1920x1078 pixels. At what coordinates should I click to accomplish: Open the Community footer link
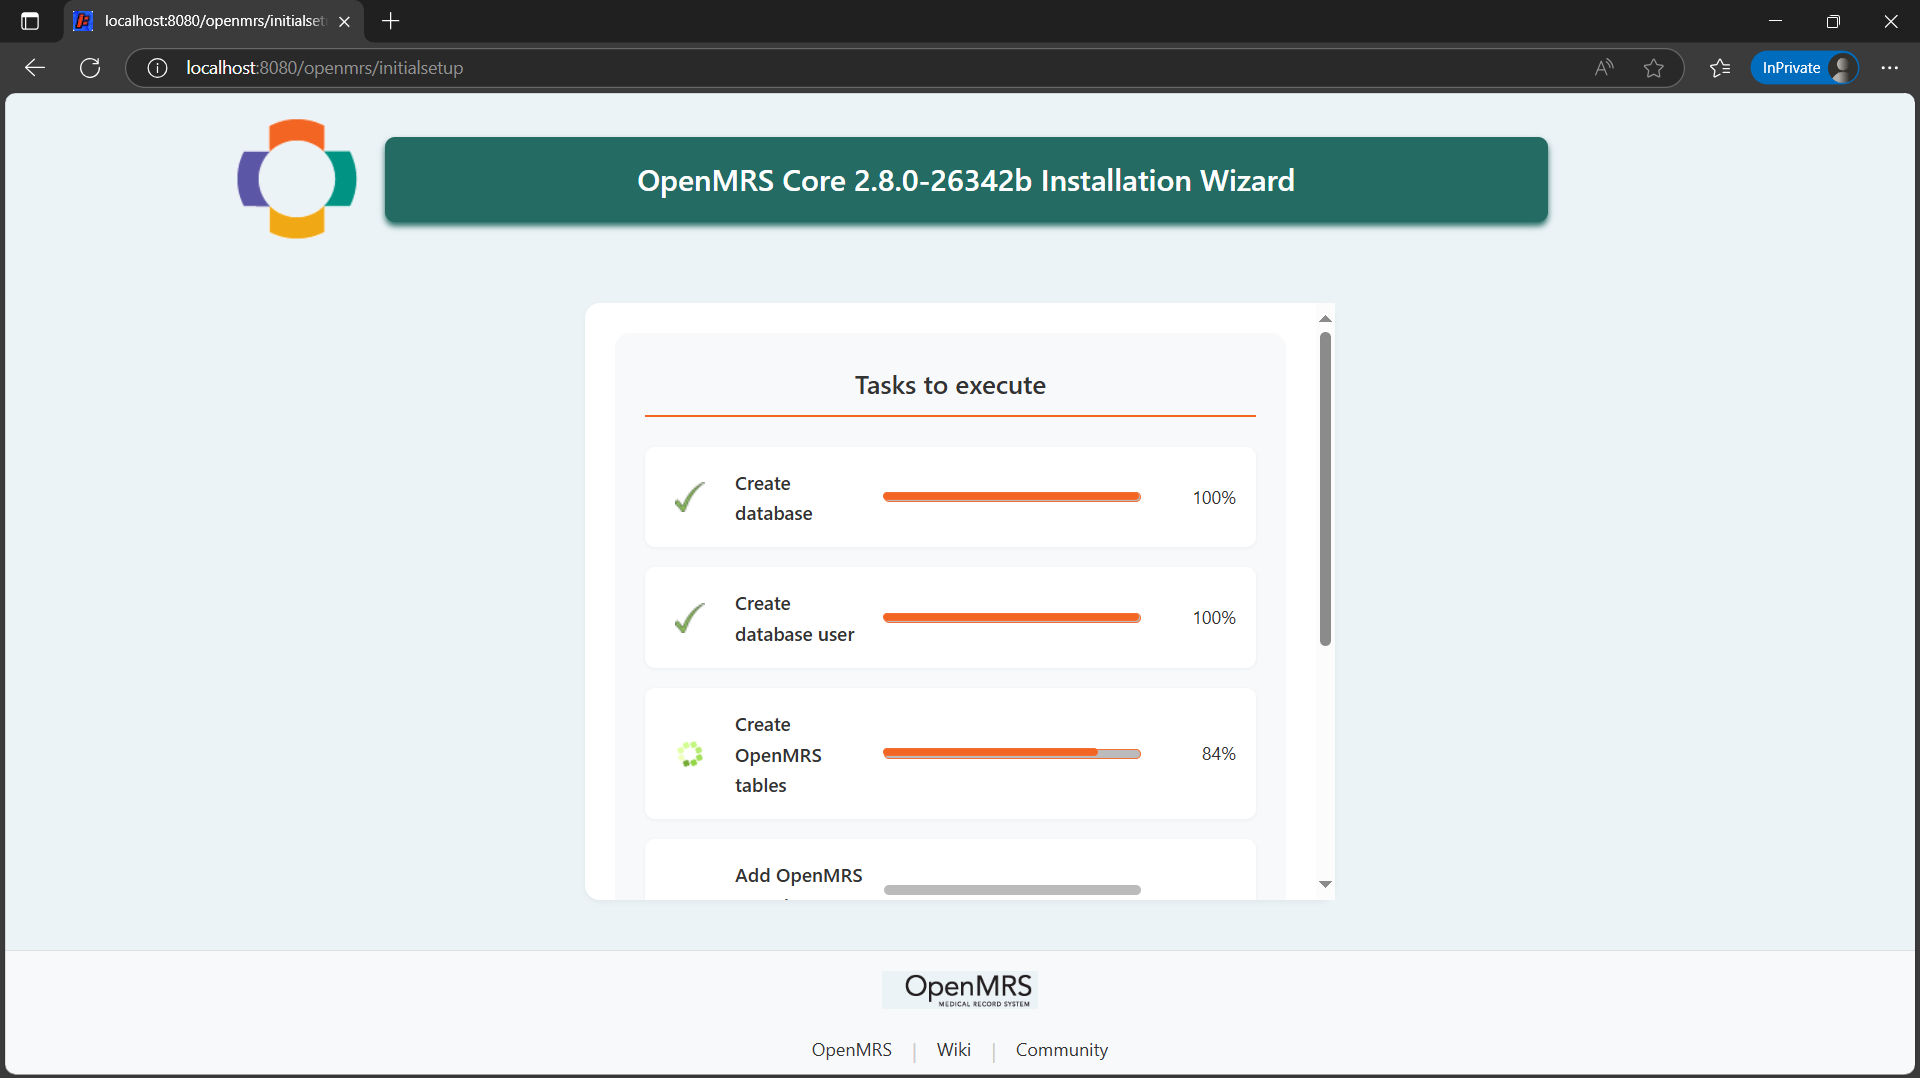pyautogui.click(x=1061, y=1049)
